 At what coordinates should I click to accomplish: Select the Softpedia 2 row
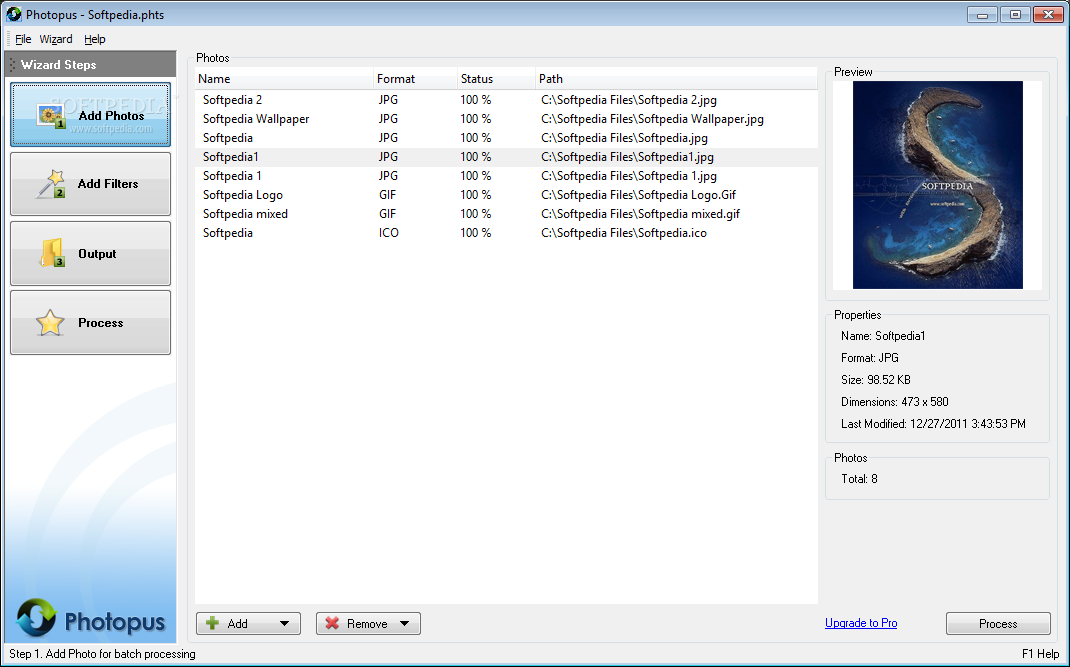pos(506,100)
